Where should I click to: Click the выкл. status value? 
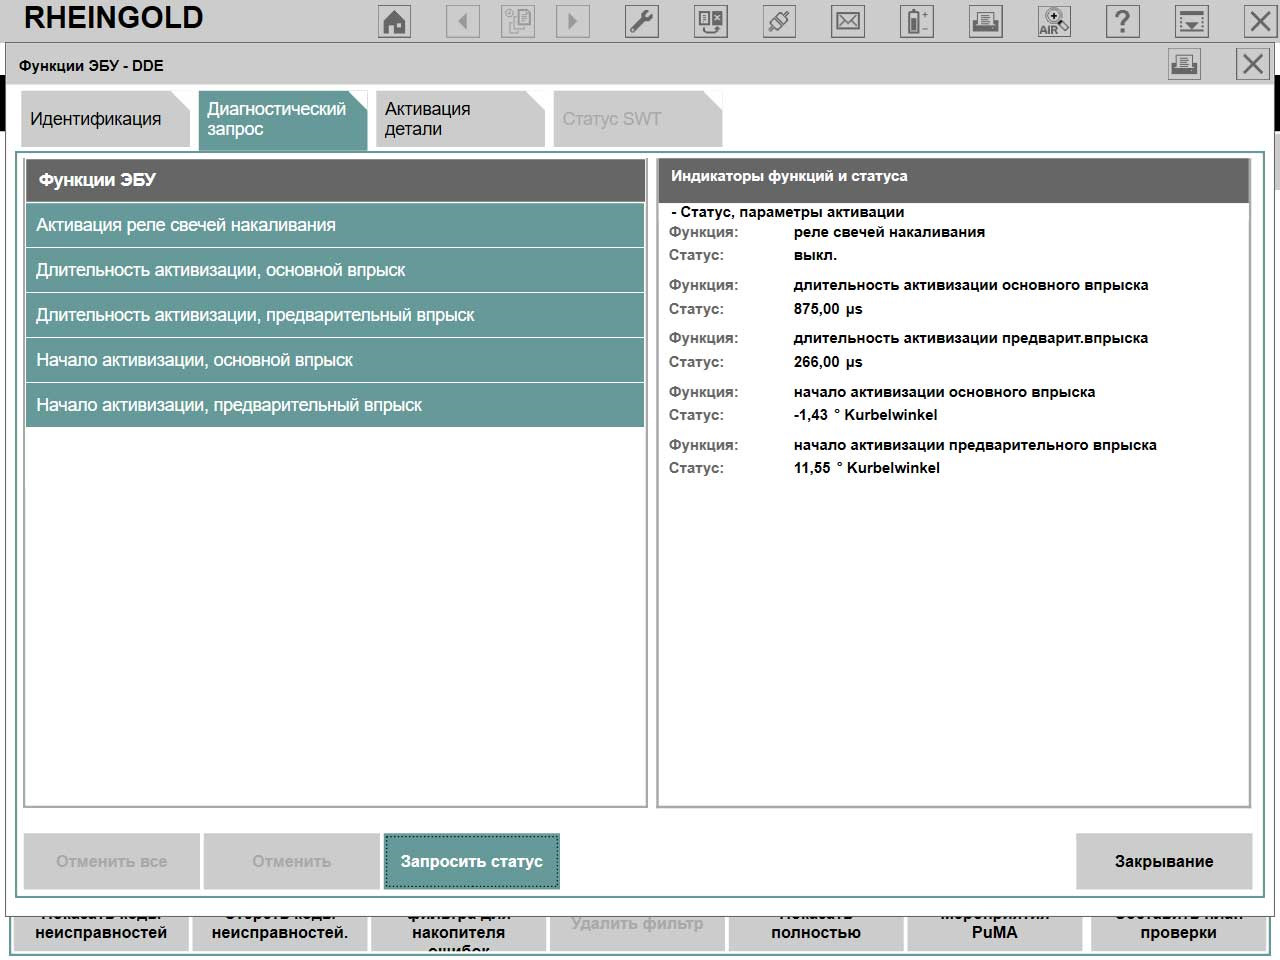click(x=815, y=255)
